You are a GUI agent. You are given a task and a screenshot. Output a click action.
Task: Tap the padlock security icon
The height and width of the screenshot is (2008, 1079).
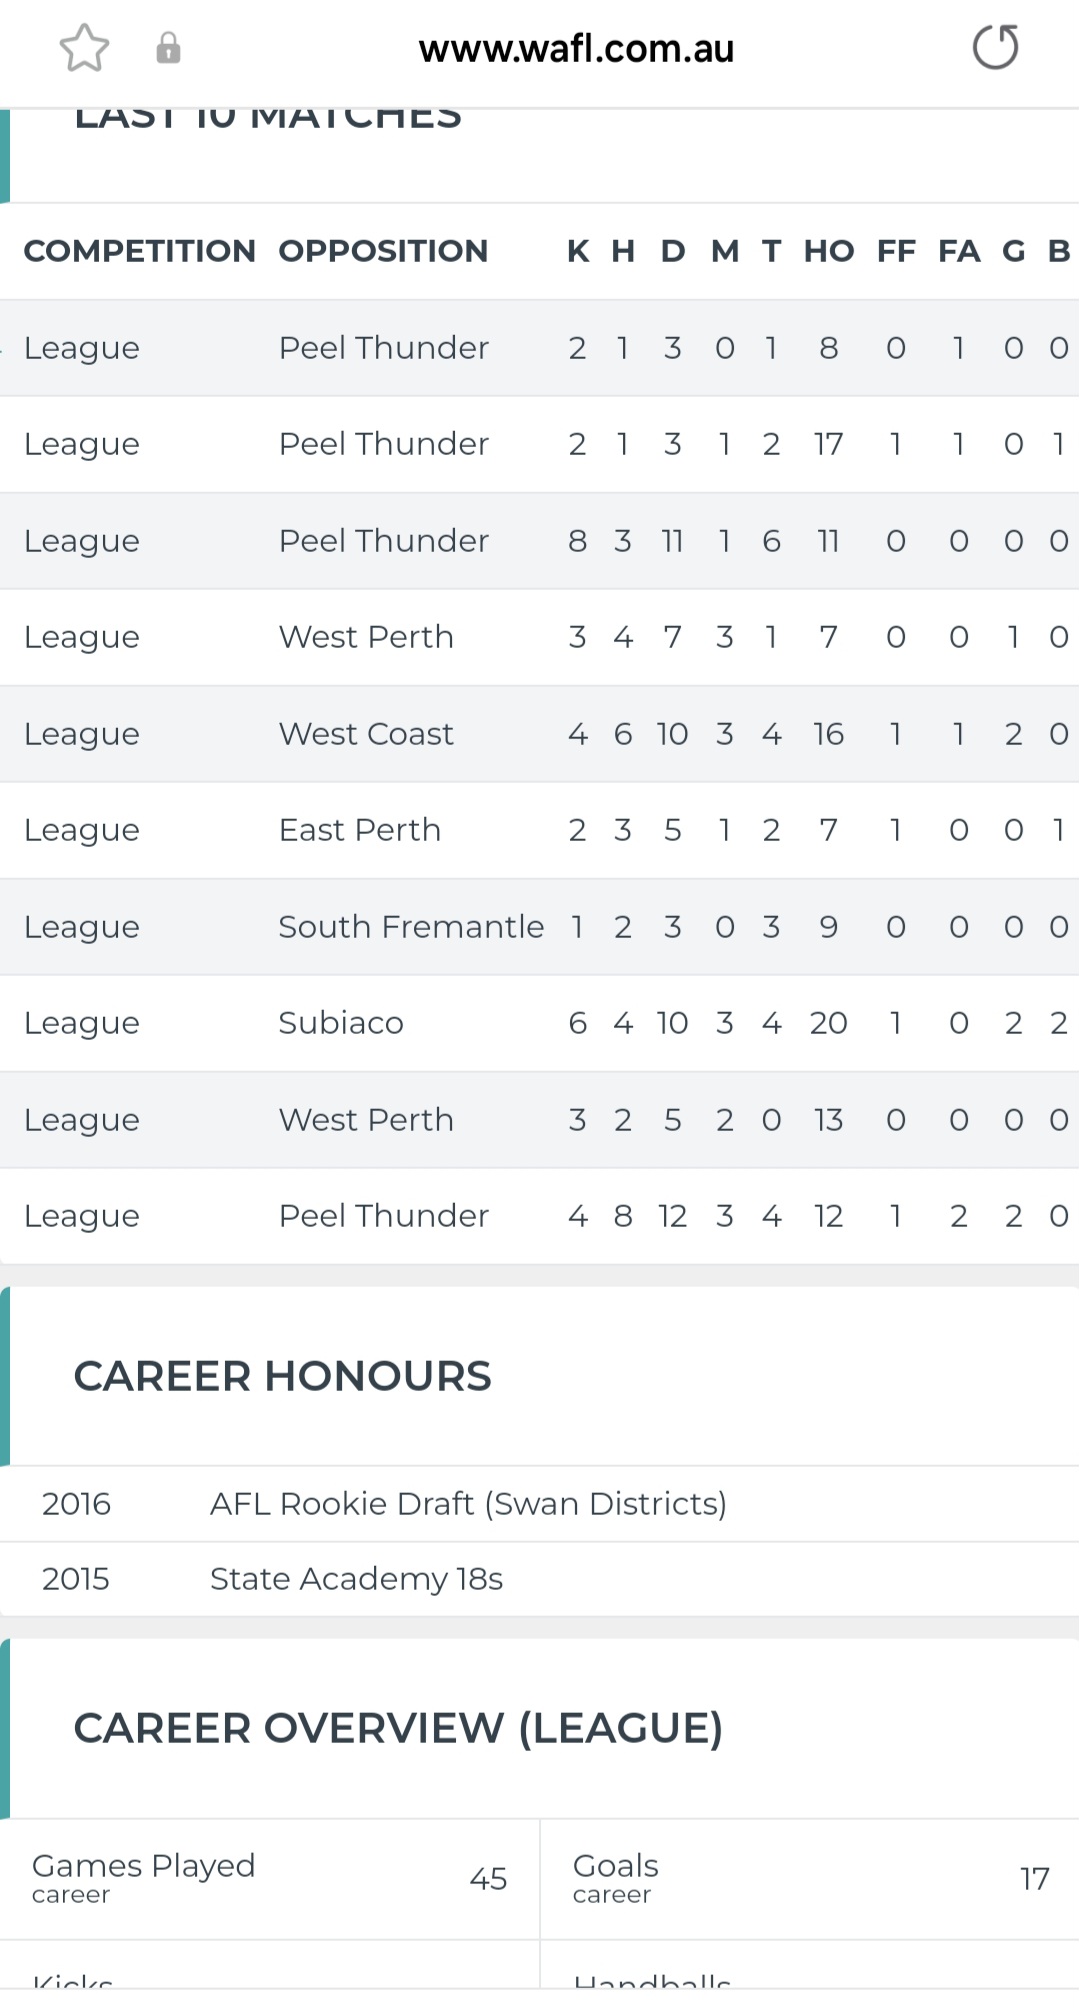point(168,47)
